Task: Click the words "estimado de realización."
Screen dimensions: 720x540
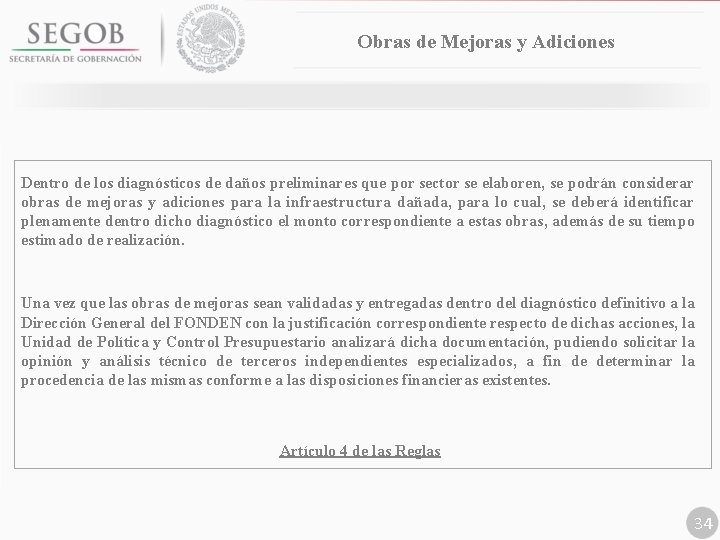Action: [102, 240]
